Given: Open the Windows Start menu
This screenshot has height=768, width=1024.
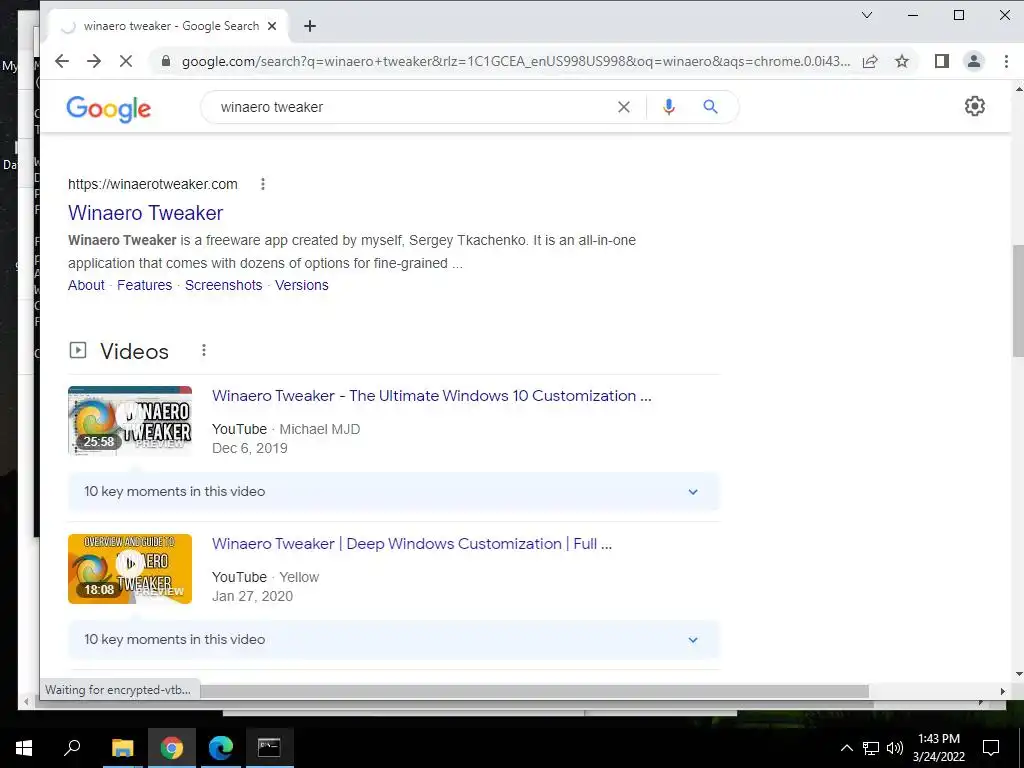Looking at the screenshot, I should tap(24, 748).
